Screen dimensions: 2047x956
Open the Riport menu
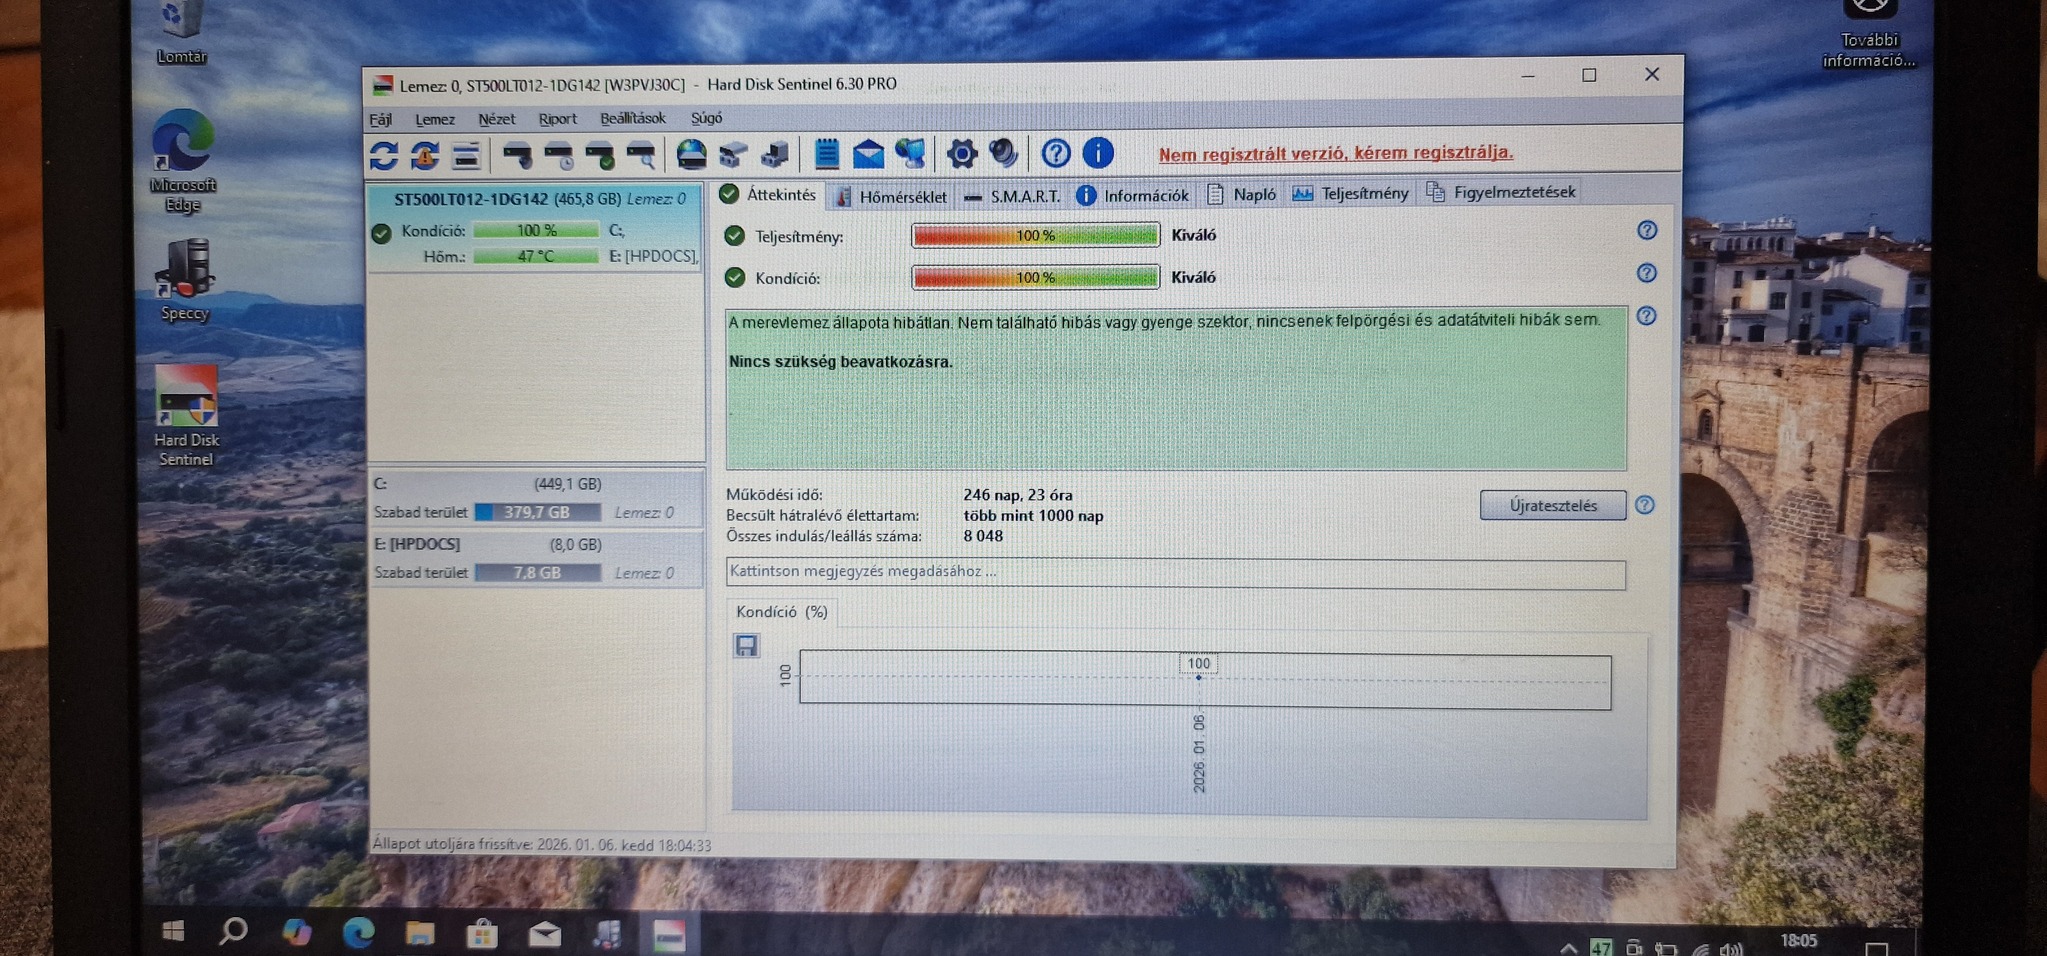click(557, 119)
